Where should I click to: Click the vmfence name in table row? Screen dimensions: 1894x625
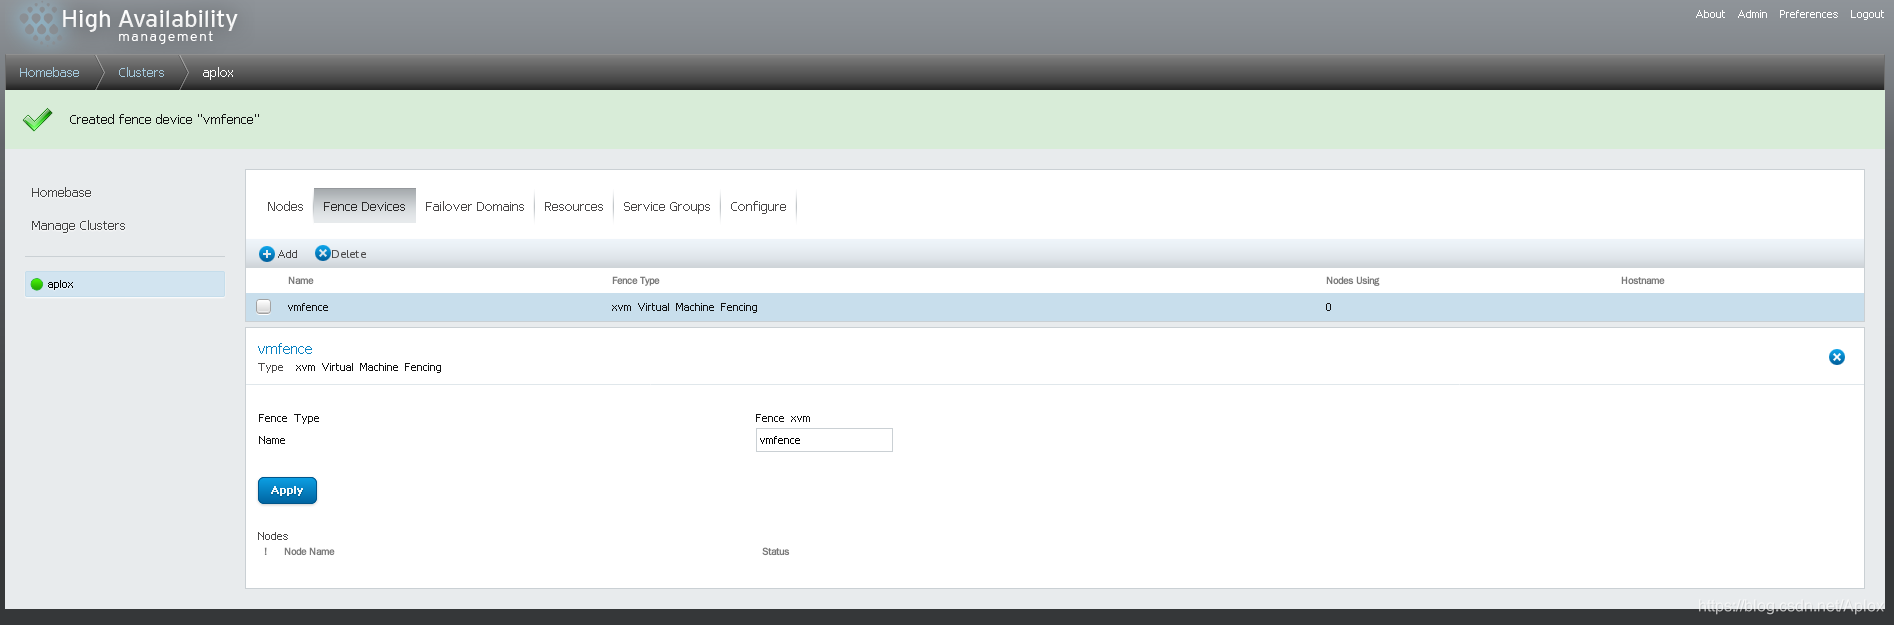tap(308, 307)
